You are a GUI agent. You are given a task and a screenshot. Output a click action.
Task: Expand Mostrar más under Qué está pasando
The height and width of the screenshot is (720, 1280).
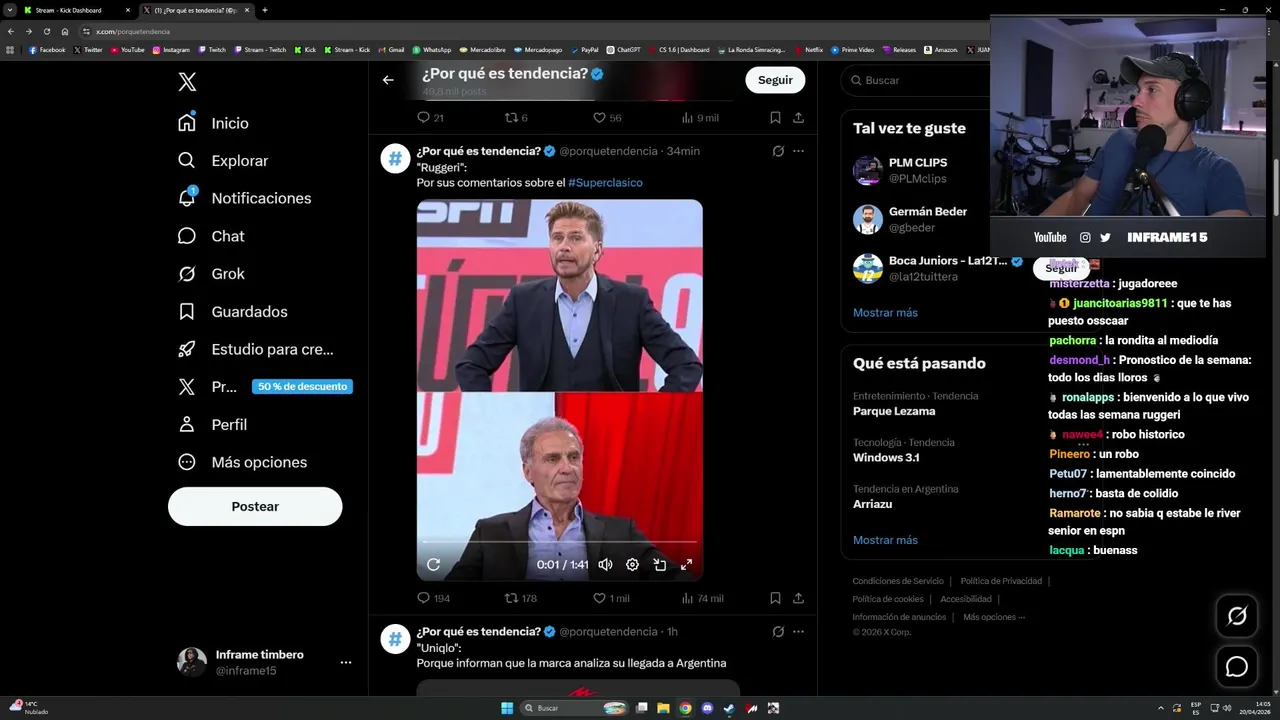pos(885,540)
